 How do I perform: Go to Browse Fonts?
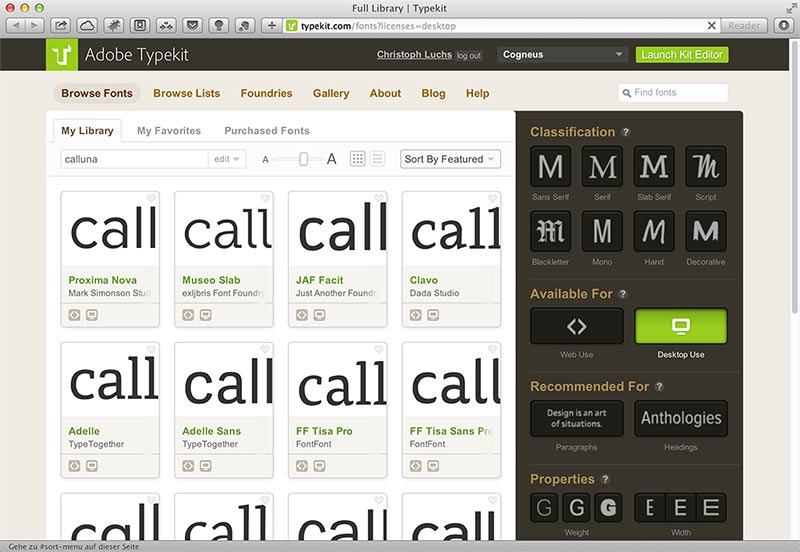click(x=97, y=93)
